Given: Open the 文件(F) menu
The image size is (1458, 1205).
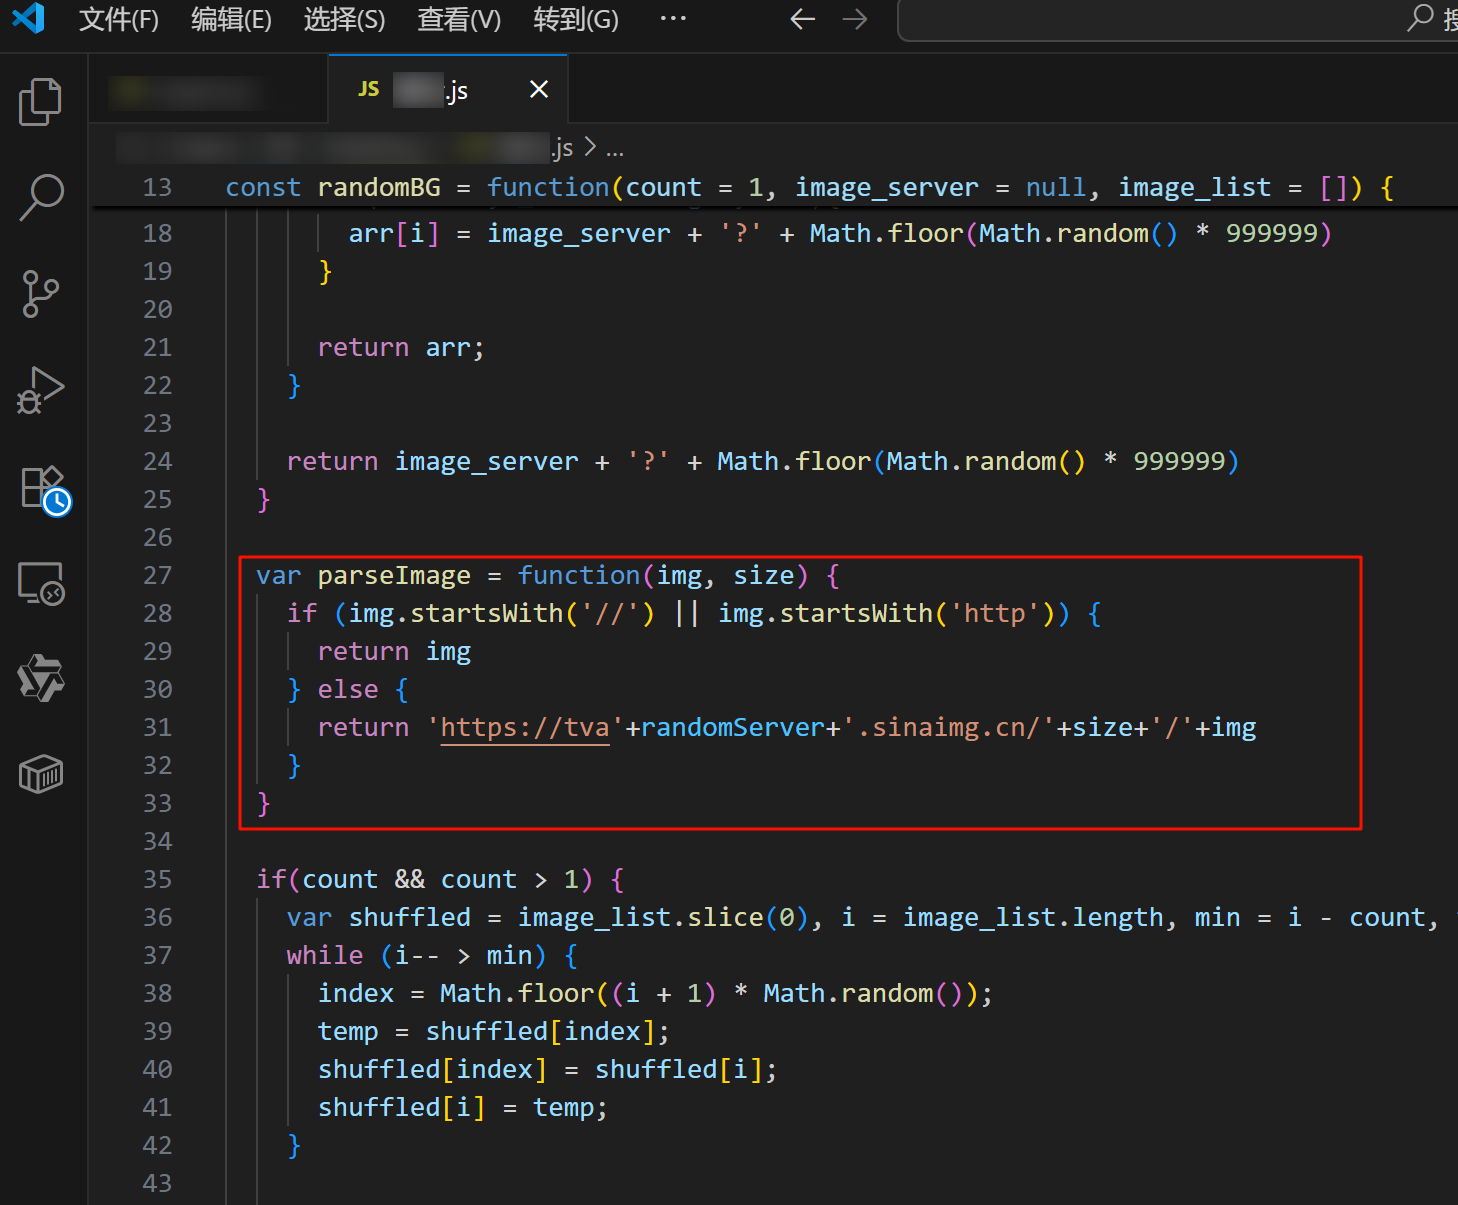Looking at the screenshot, I should point(119,19).
